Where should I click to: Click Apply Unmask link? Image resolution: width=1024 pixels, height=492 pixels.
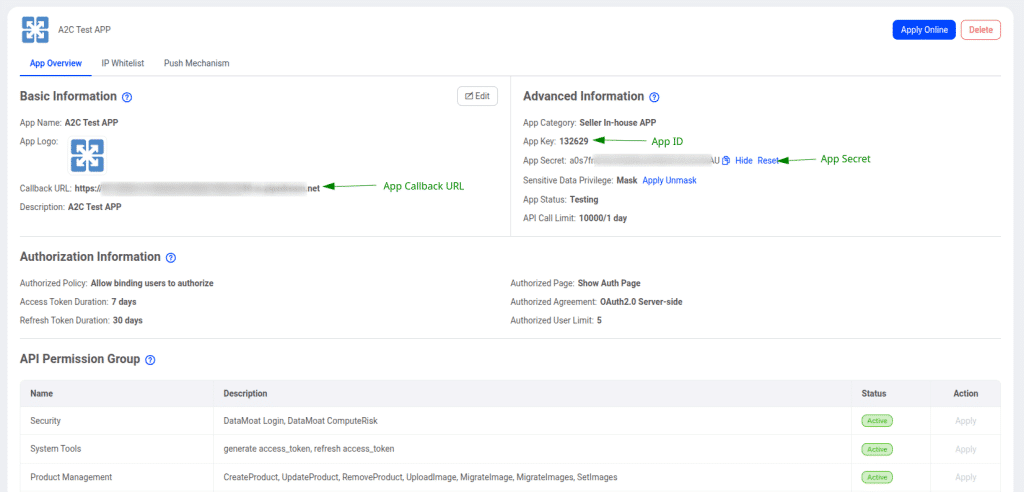pyautogui.click(x=669, y=180)
